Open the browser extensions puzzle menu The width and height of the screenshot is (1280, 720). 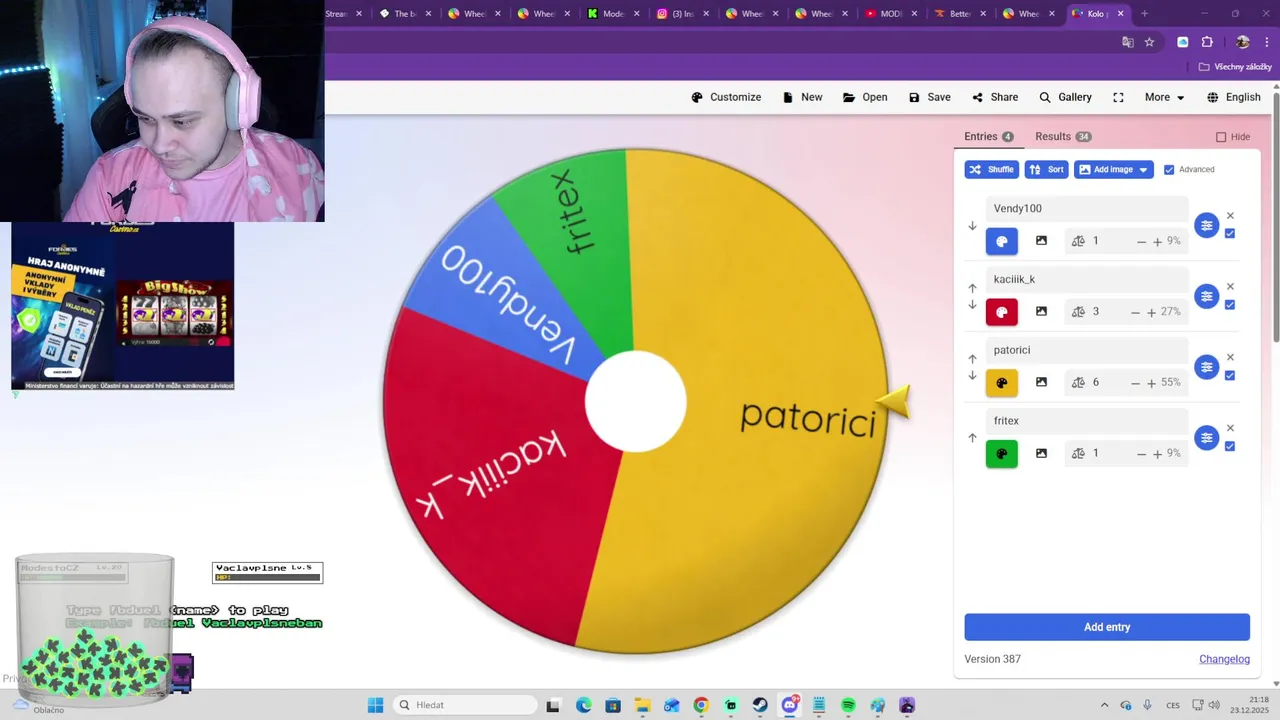coord(1207,42)
